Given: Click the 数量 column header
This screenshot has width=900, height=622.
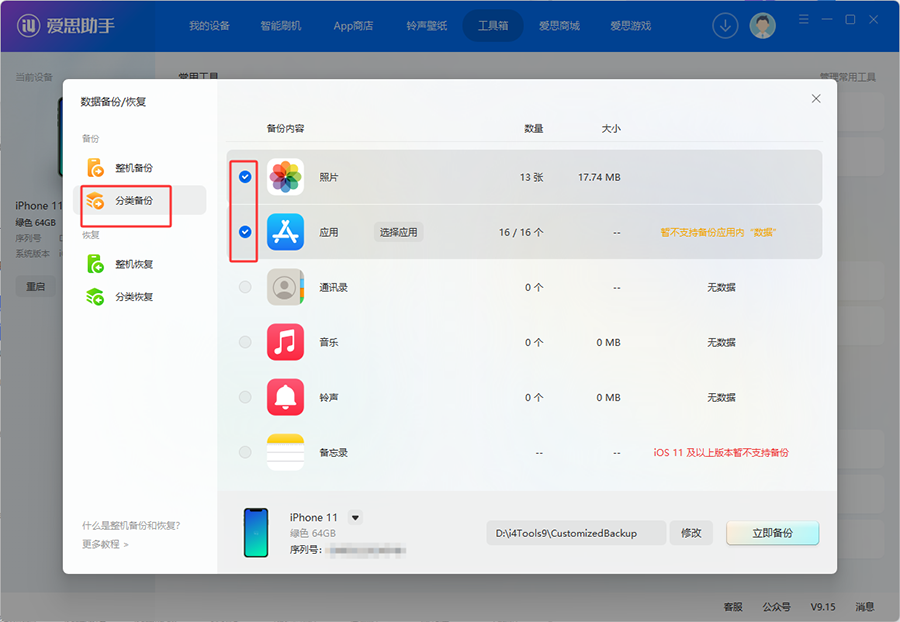Looking at the screenshot, I should 534,129.
